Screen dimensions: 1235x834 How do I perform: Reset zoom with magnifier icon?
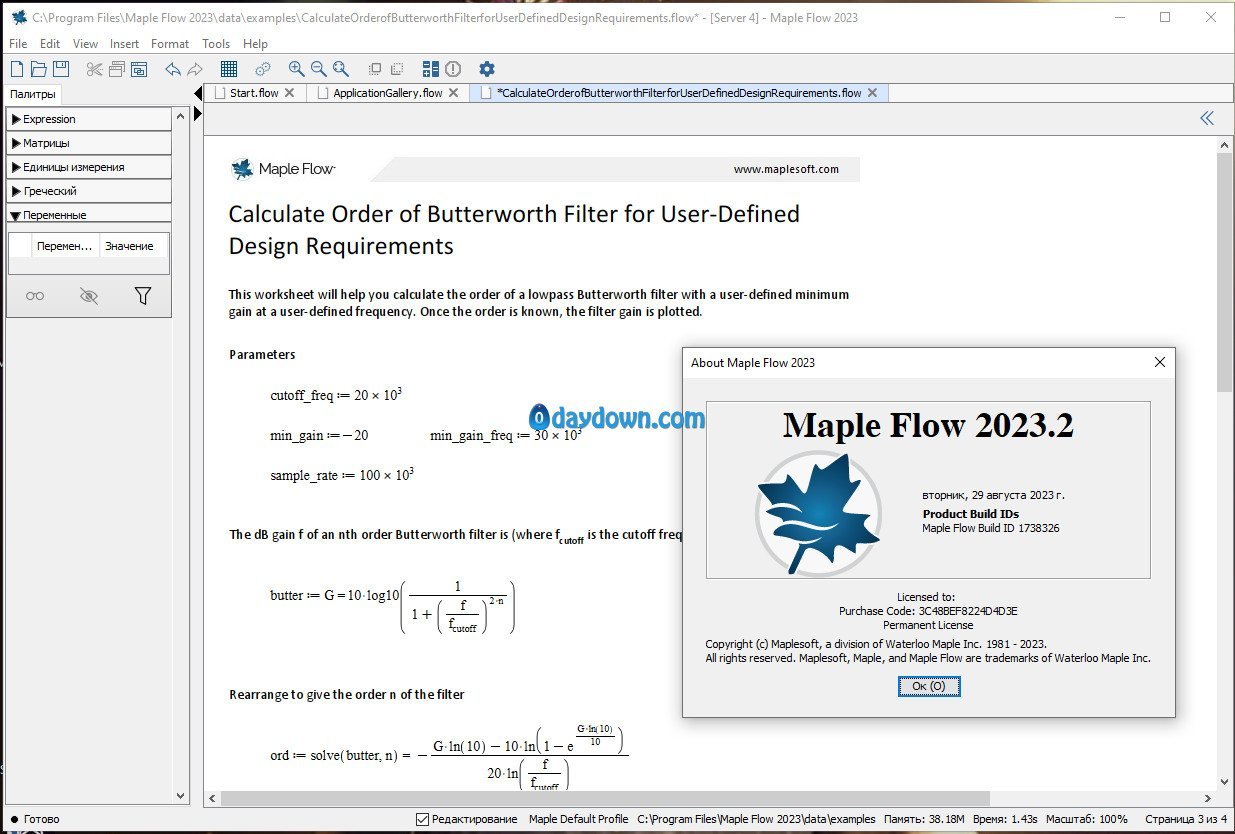click(x=341, y=69)
